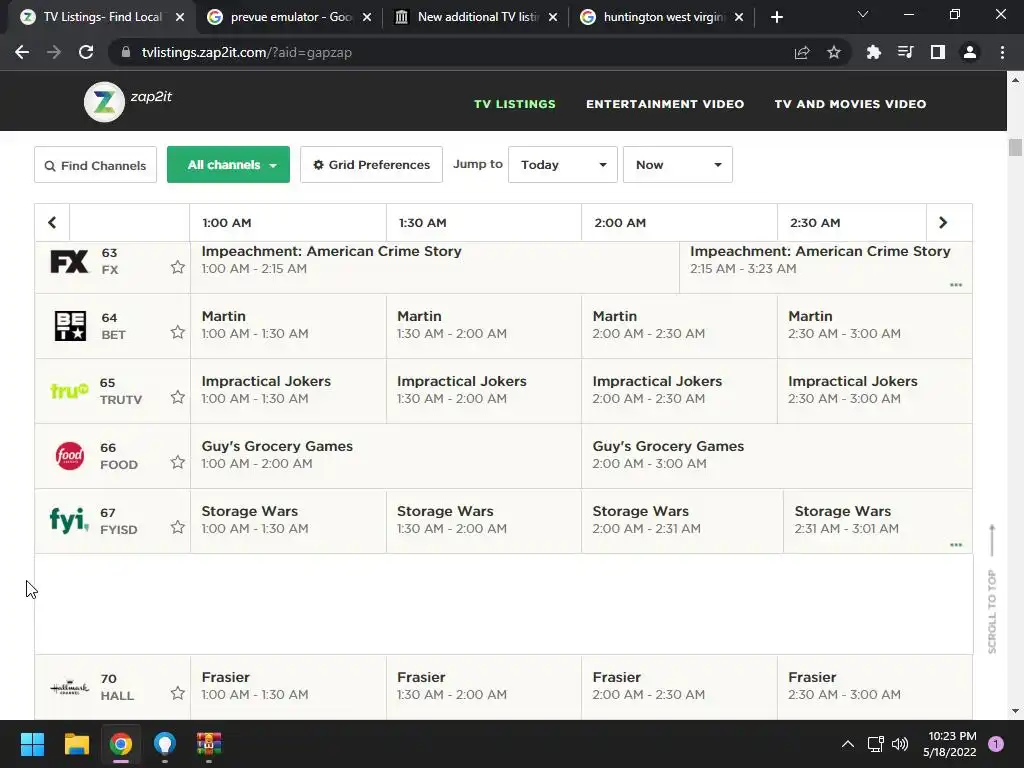Click the page vertical scrollbar thumb
The image size is (1024, 768).
tap(1015, 148)
